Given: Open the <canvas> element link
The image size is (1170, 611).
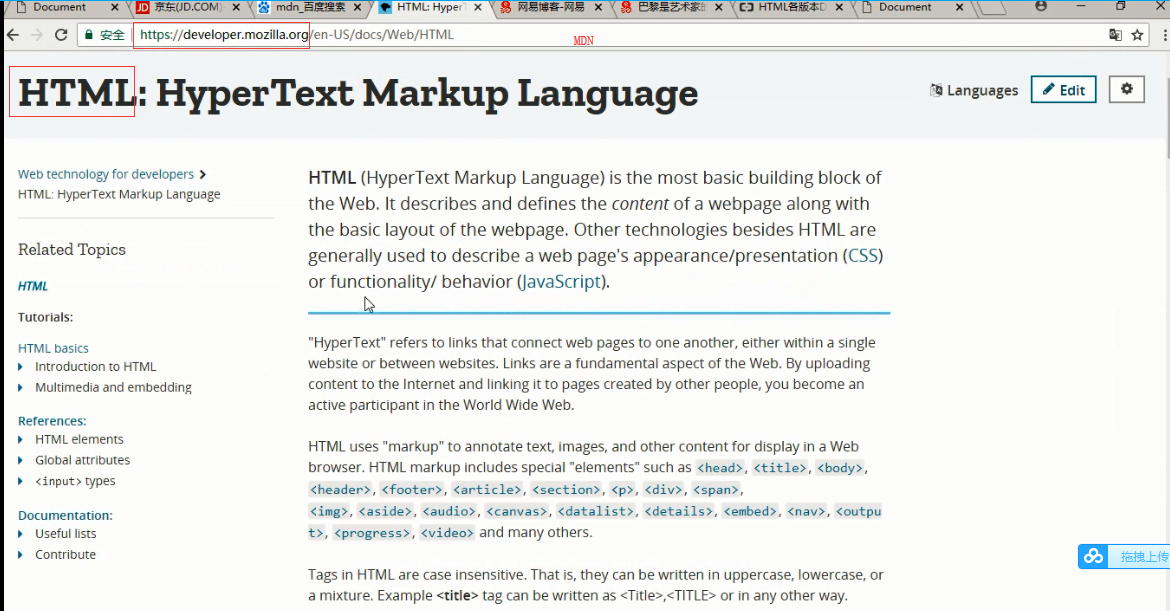Looking at the screenshot, I should [x=516, y=511].
